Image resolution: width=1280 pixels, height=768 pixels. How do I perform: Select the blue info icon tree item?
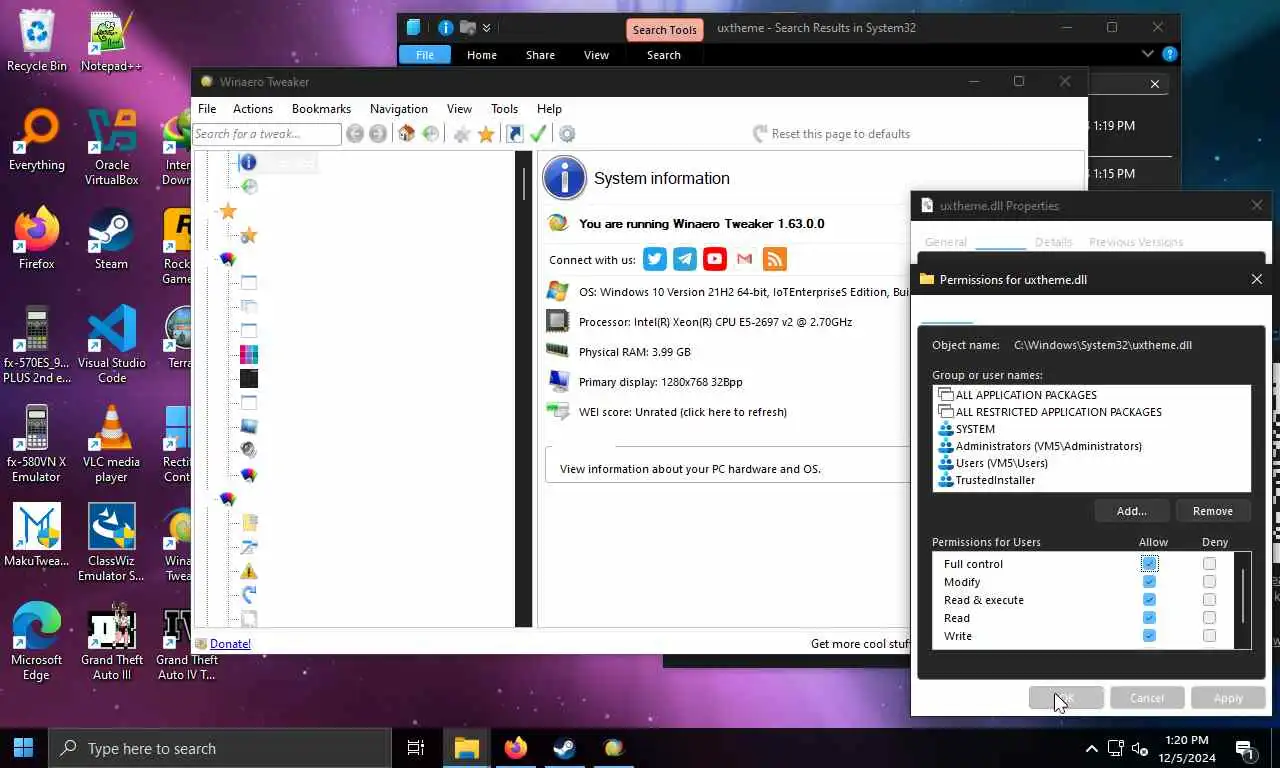point(248,162)
